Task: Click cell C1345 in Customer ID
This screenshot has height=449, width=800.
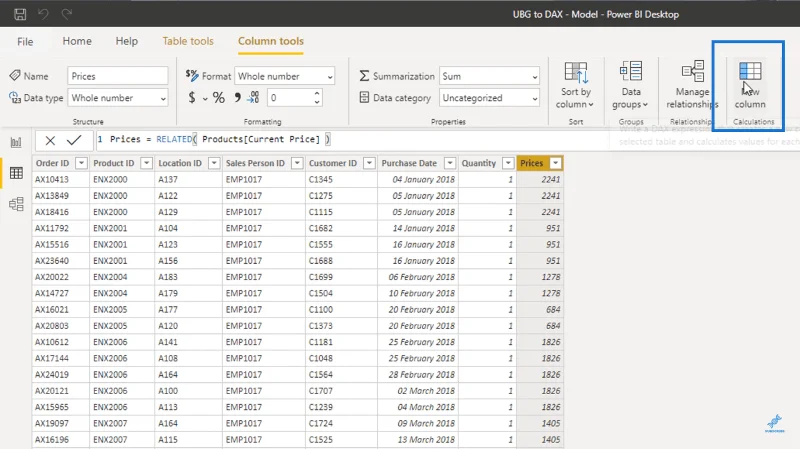Action: tap(341, 180)
